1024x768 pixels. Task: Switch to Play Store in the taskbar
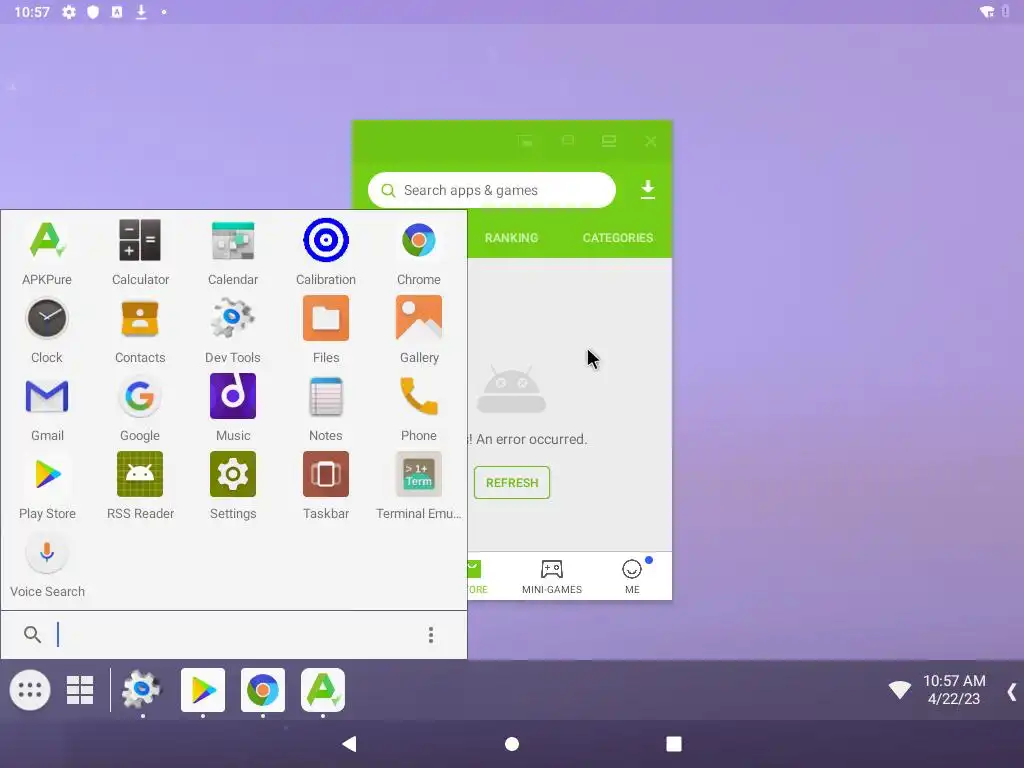click(203, 690)
